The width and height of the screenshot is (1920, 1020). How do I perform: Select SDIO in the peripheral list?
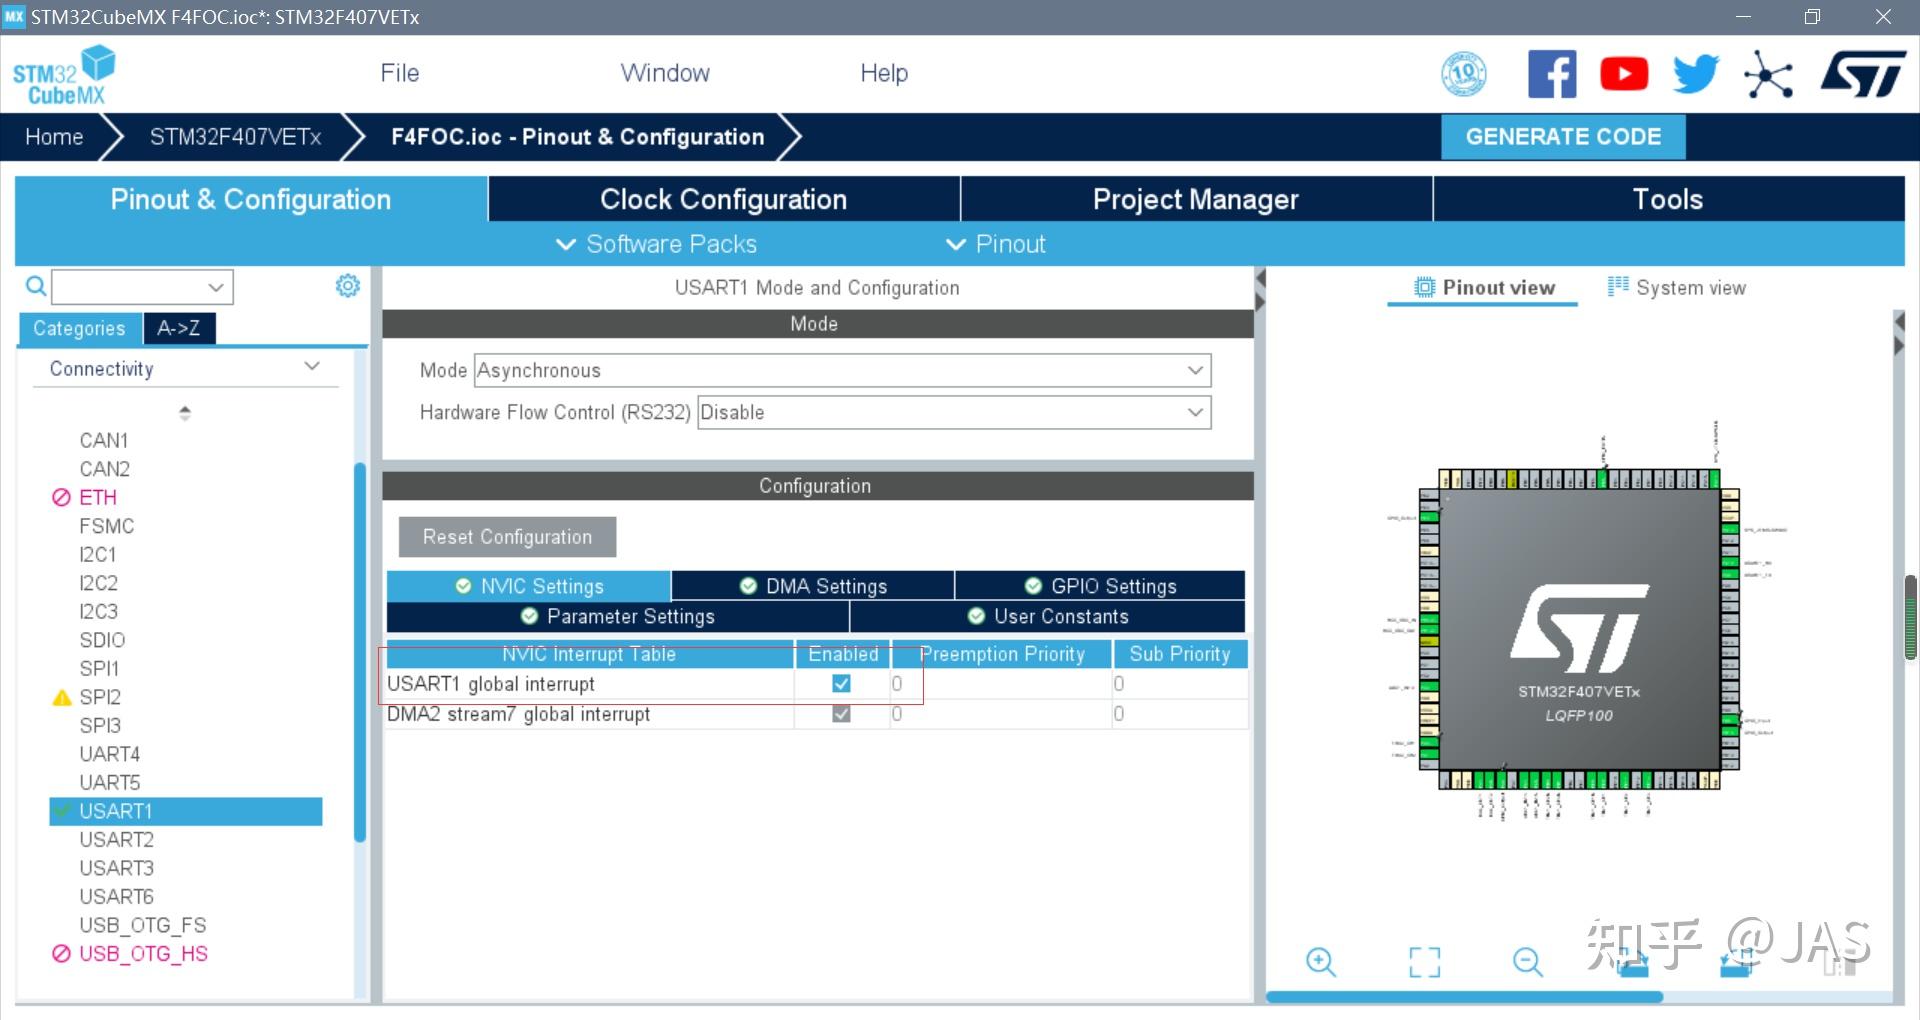pyautogui.click(x=102, y=640)
